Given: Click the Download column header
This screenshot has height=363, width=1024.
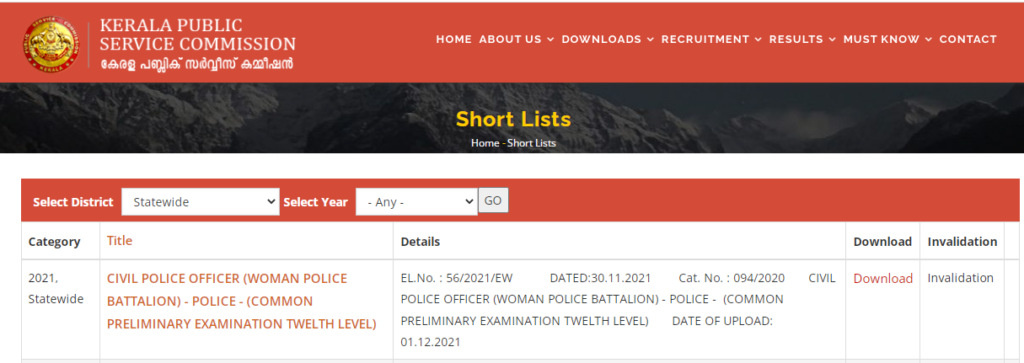Looking at the screenshot, I should coord(882,242).
